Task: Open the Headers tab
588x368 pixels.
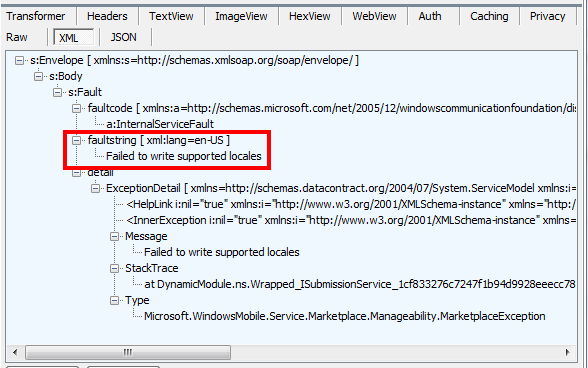Action: (x=107, y=16)
